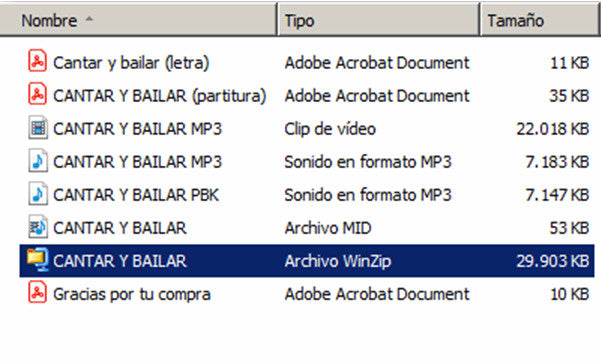Image resolution: width=601 pixels, height=362 pixels.
Task: Select Gracias por tu compra file name
Action: [132, 295]
